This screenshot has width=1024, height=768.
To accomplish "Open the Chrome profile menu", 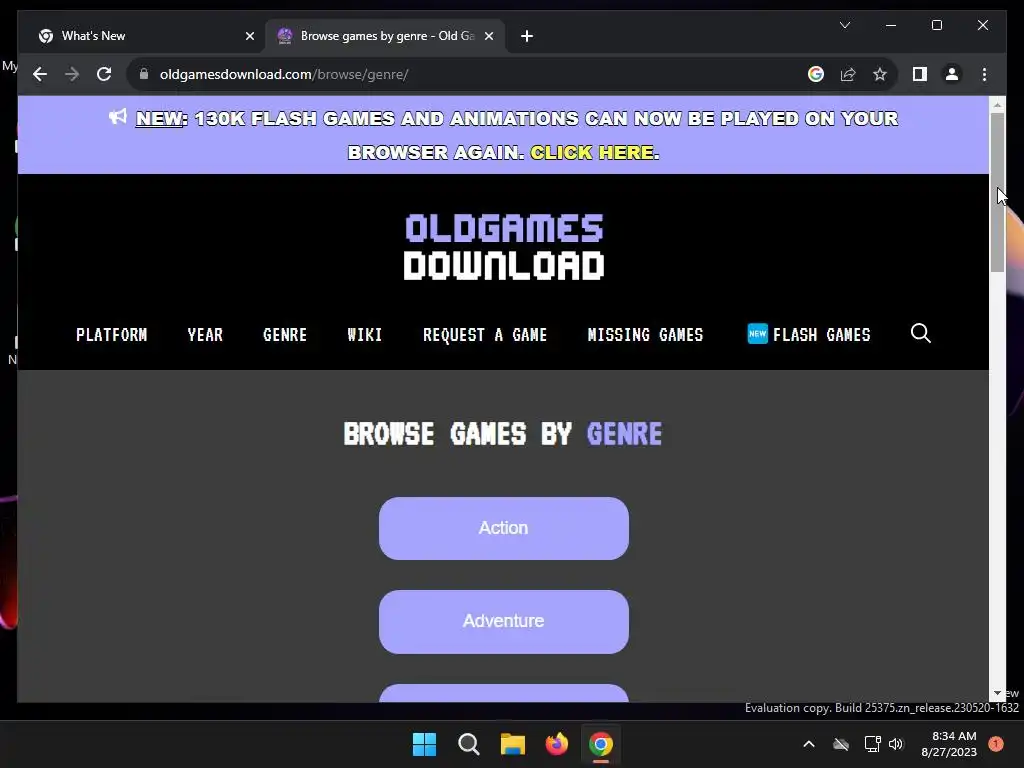I will 952,74.
